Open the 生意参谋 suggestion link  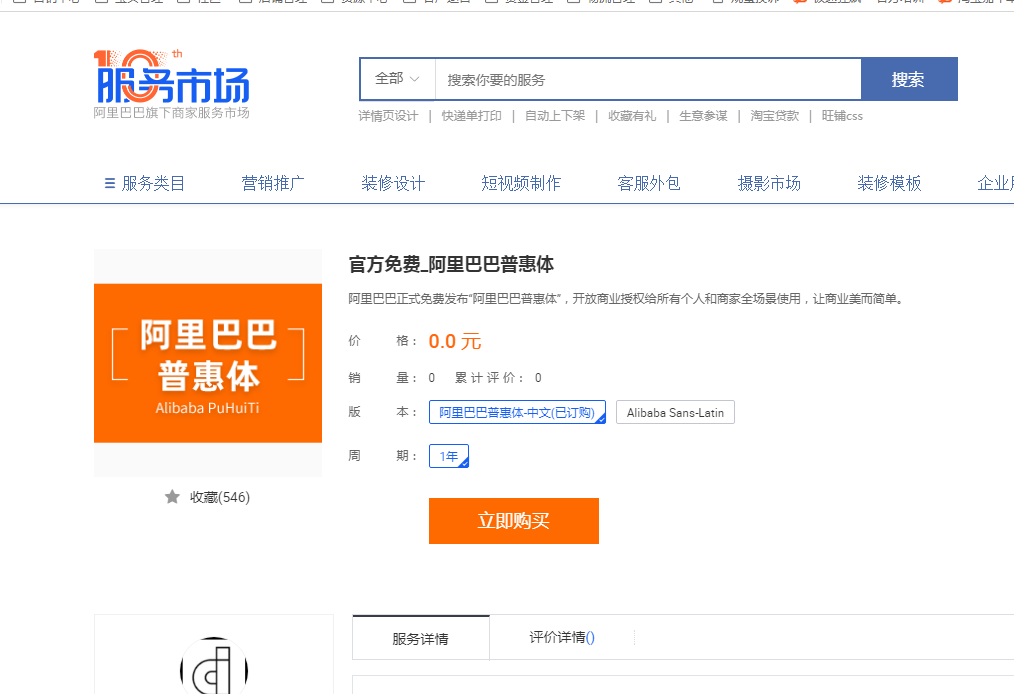pyautogui.click(x=703, y=116)
